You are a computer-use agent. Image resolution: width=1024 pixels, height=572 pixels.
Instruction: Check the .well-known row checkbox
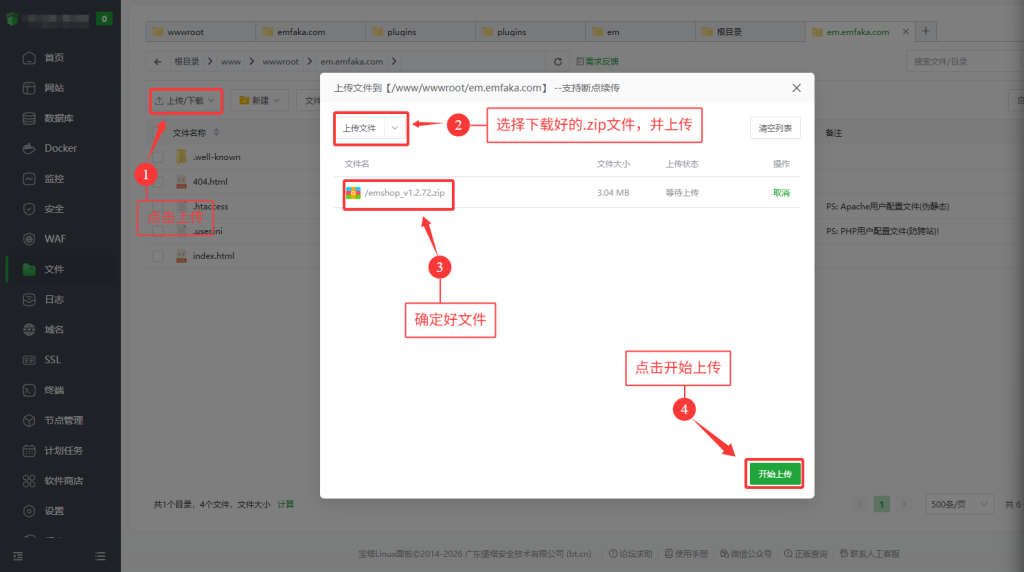tap(158, 157)
